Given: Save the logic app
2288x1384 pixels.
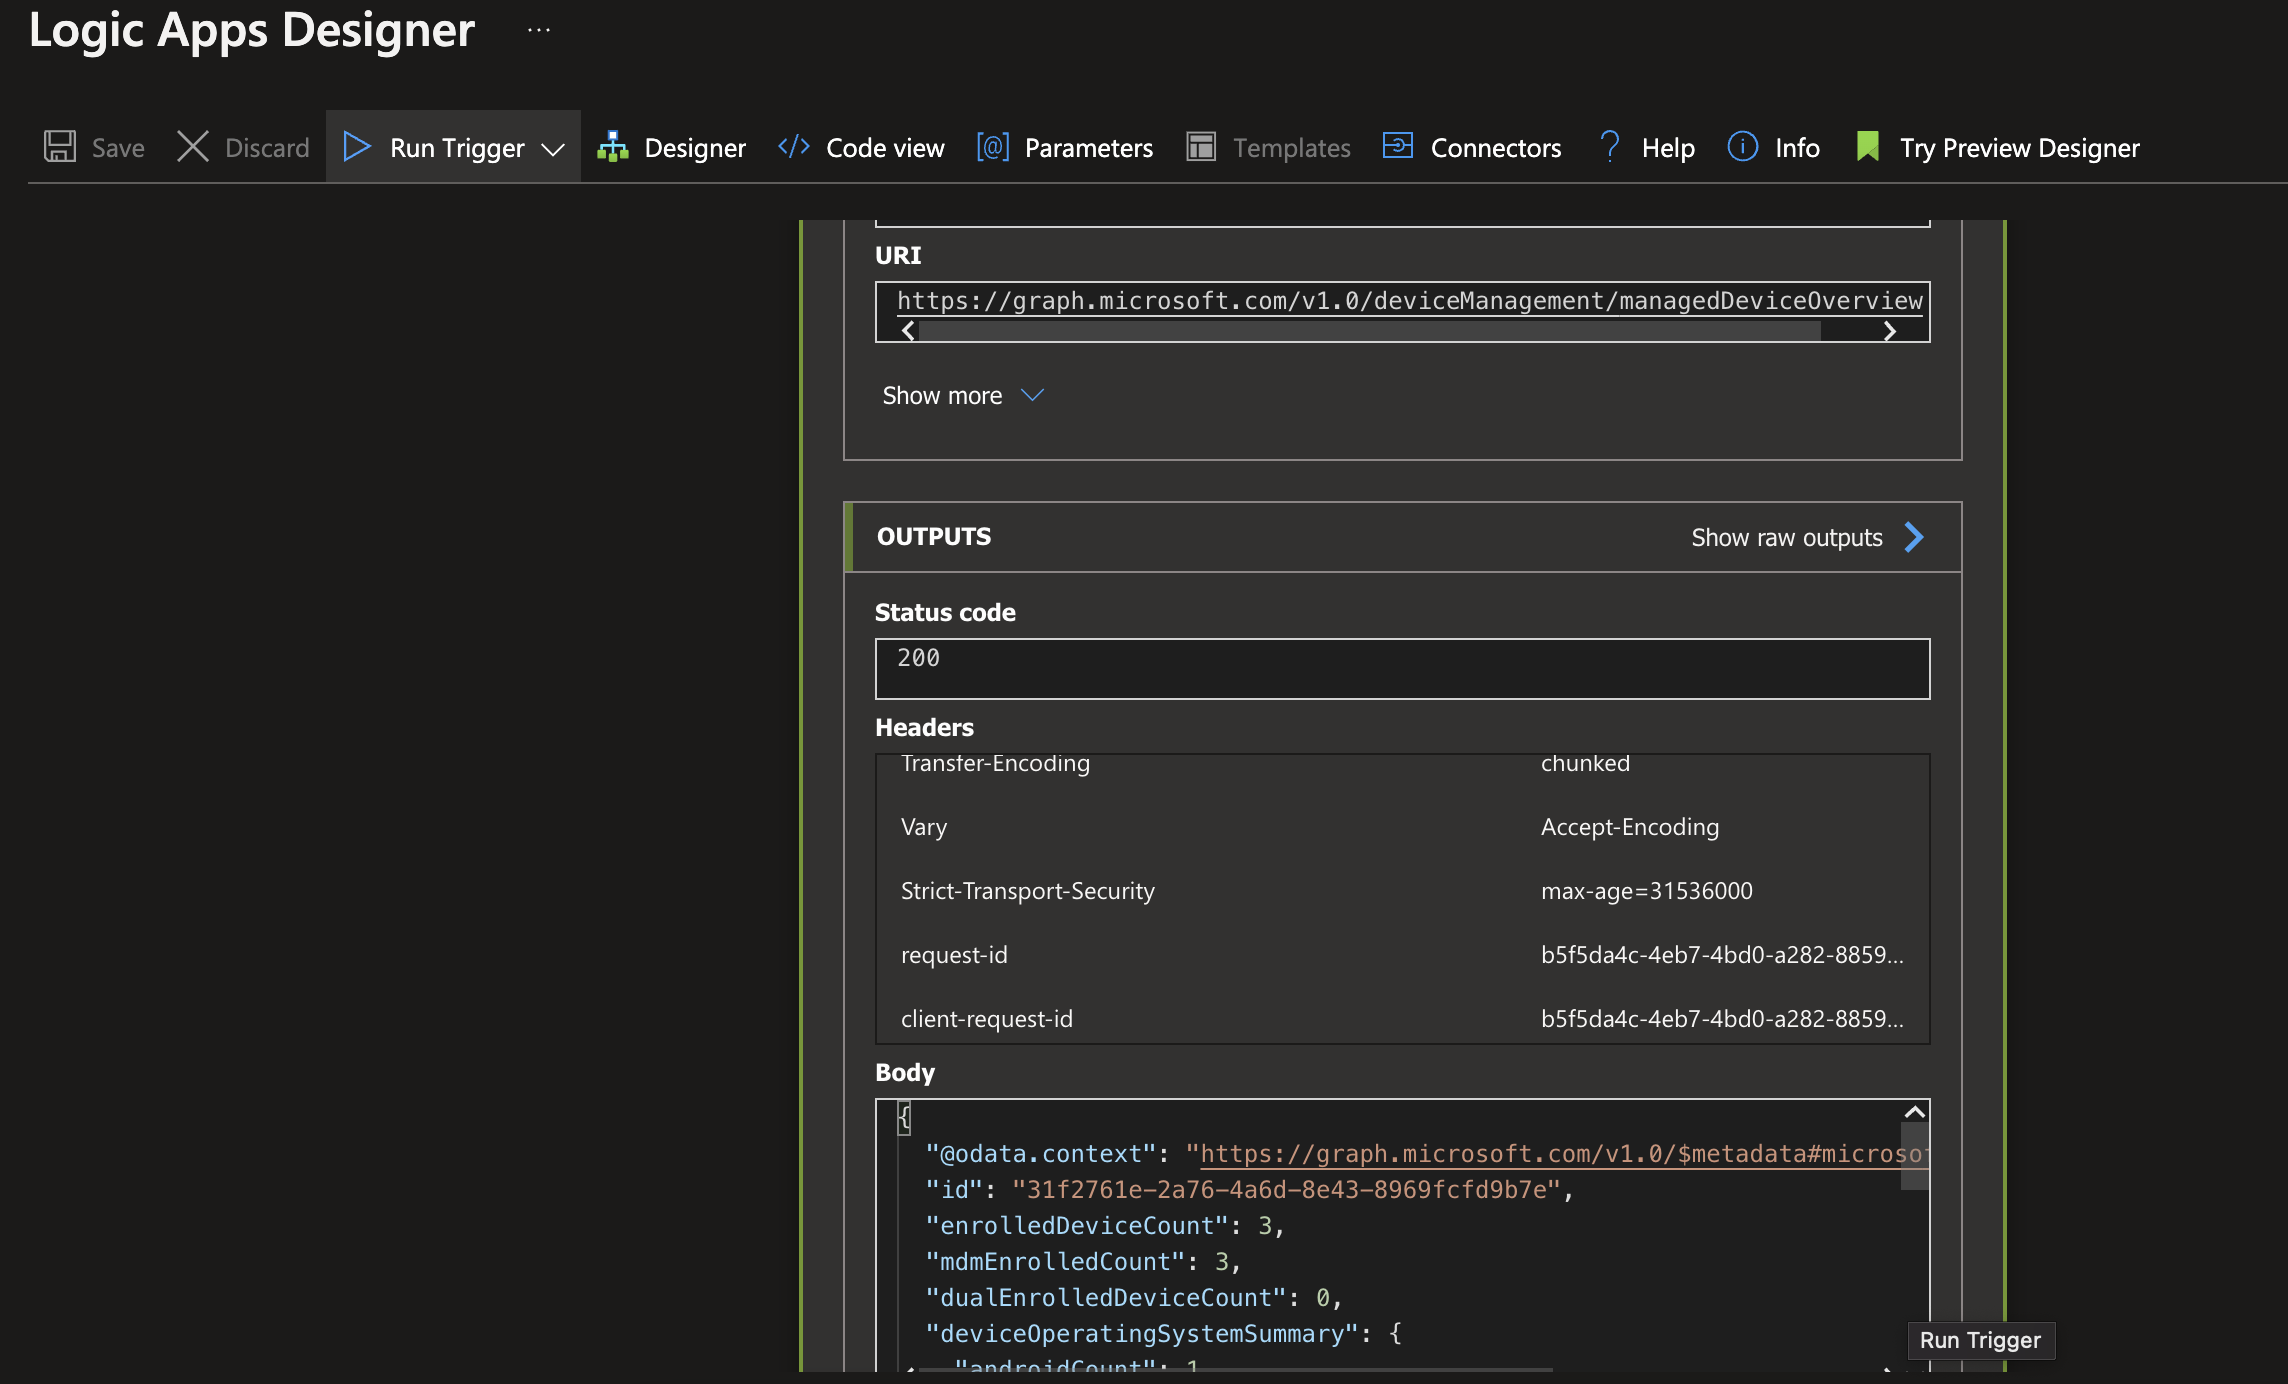Looking at the screenshot, I should coord(93,147).
